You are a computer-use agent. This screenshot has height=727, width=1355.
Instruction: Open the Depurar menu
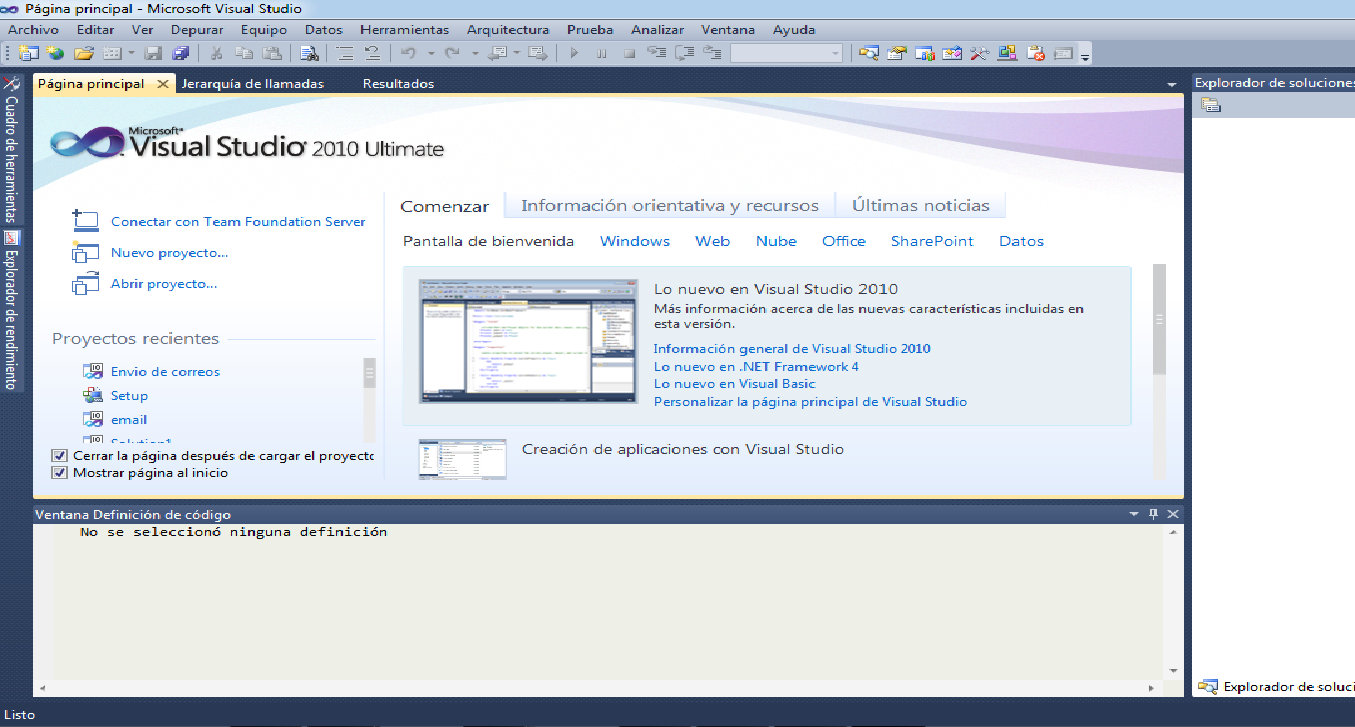(196, 29)
